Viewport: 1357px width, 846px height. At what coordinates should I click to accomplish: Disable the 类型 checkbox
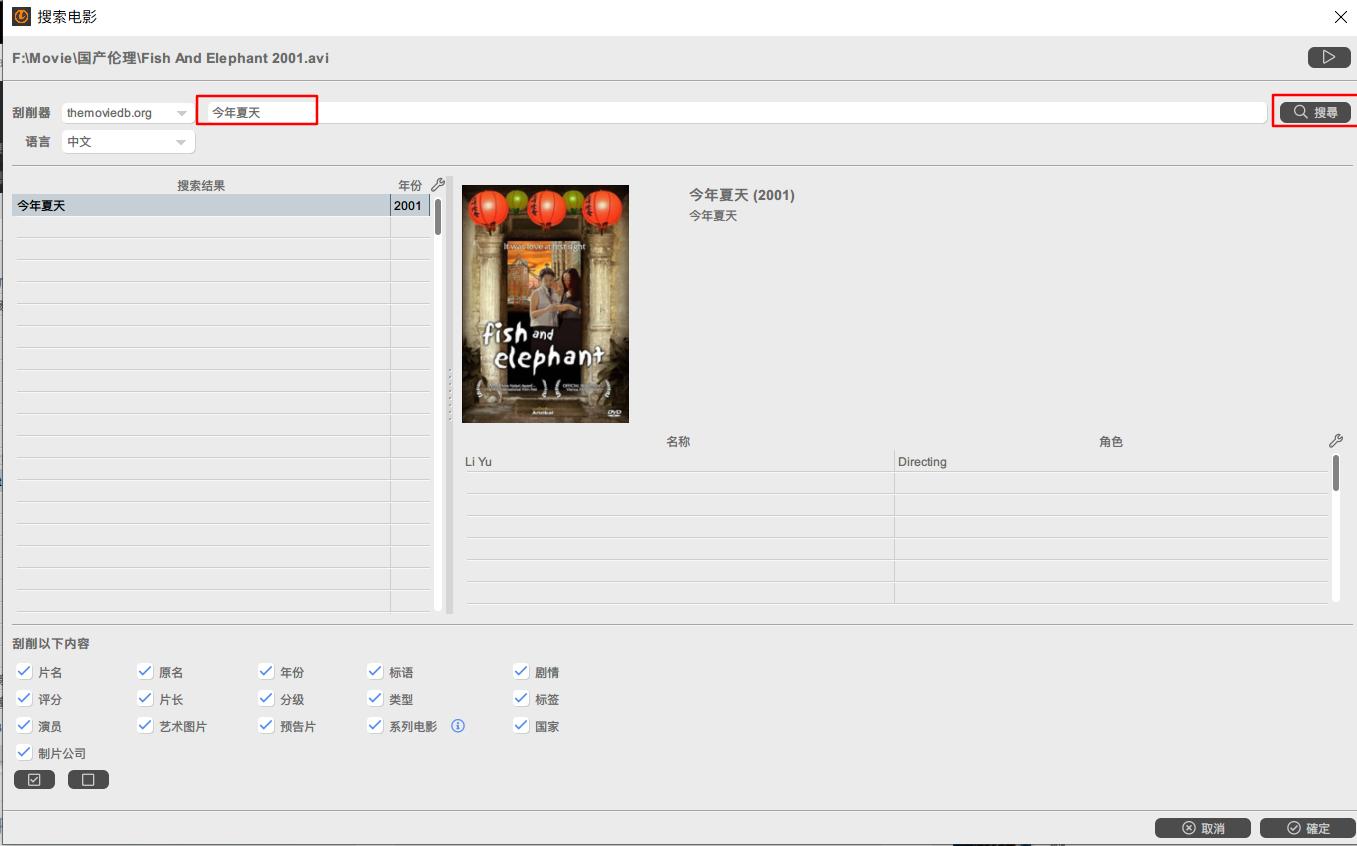[375, 698]
